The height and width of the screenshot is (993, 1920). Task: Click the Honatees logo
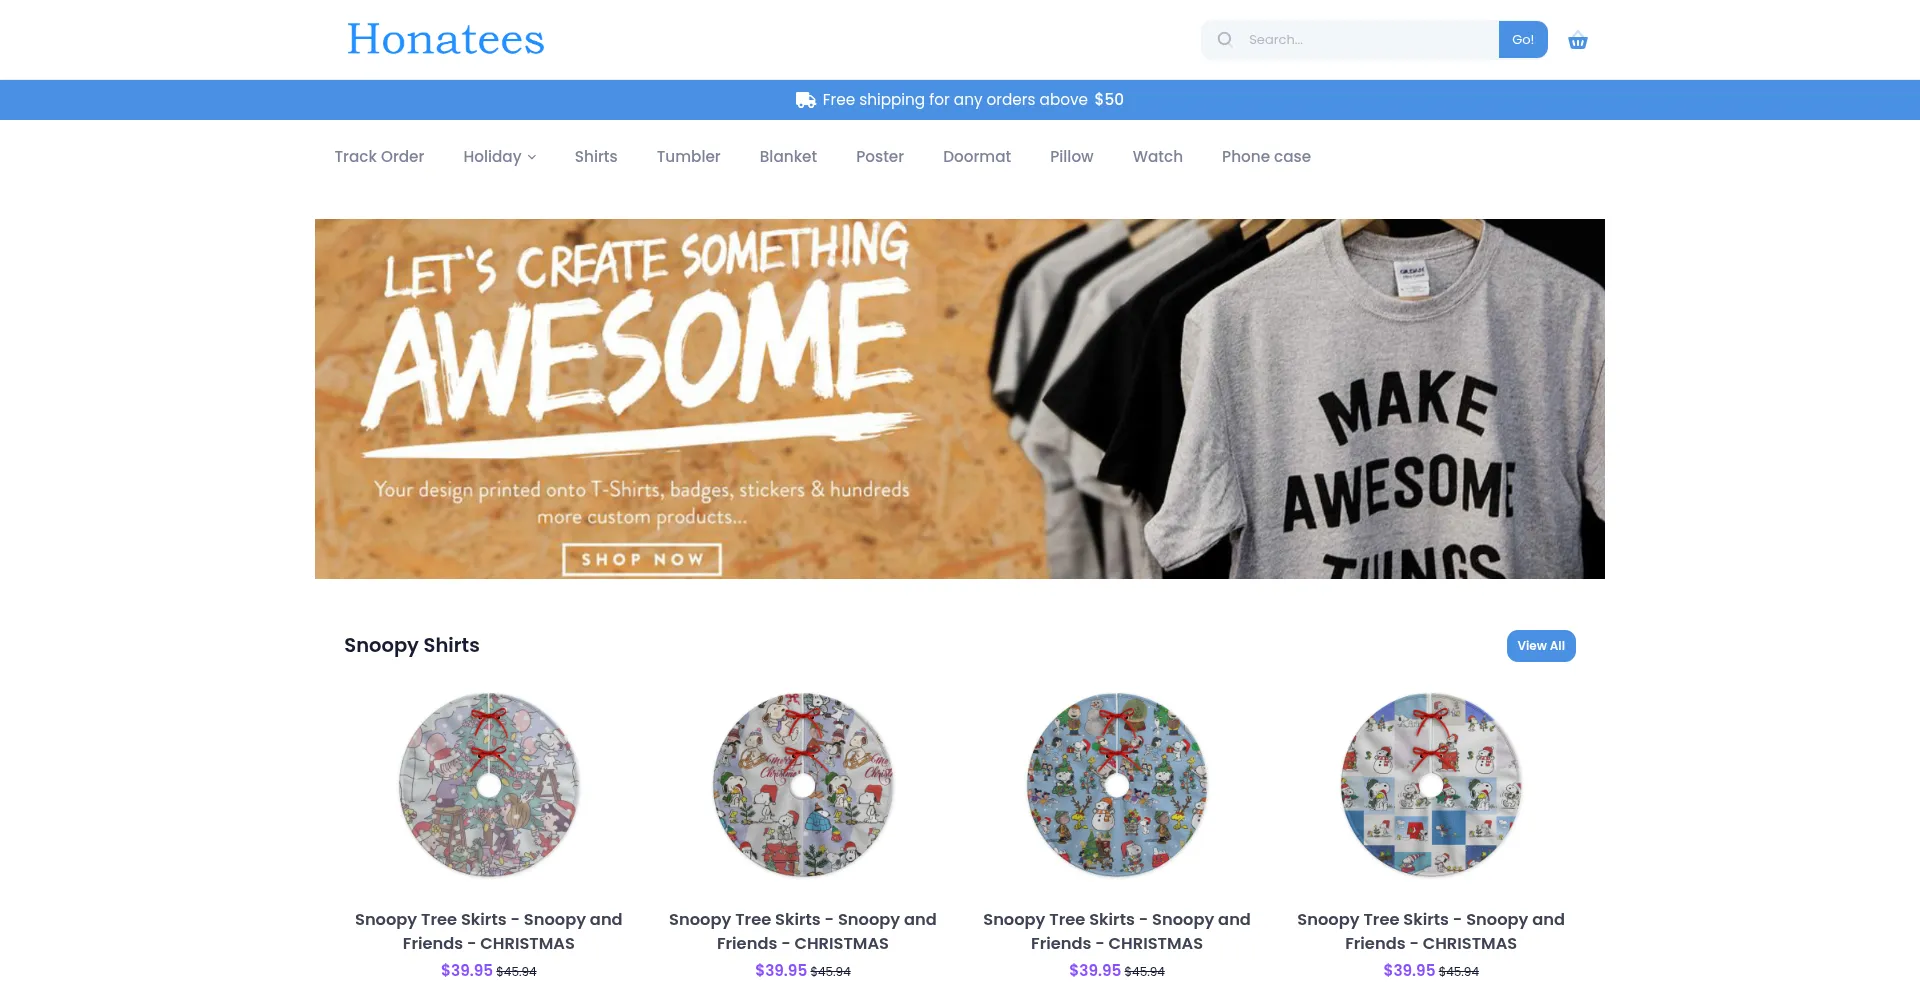click(x=445, y=40)
